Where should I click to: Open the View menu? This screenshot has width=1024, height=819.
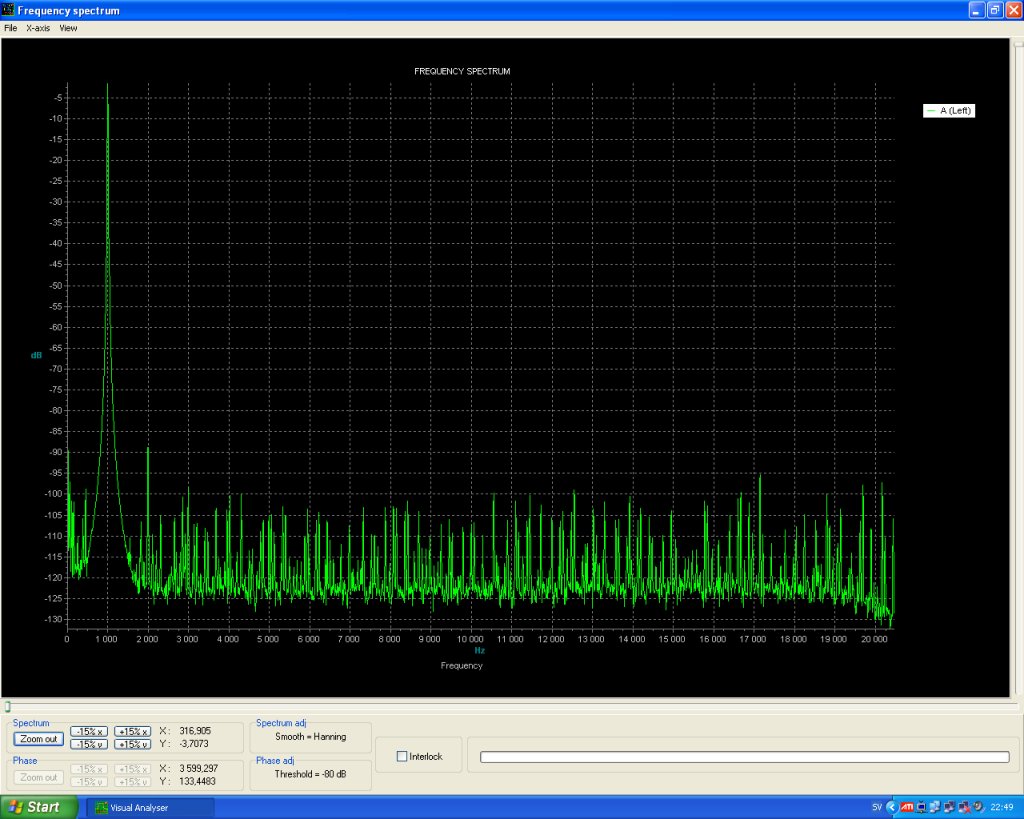coord(68,28)
